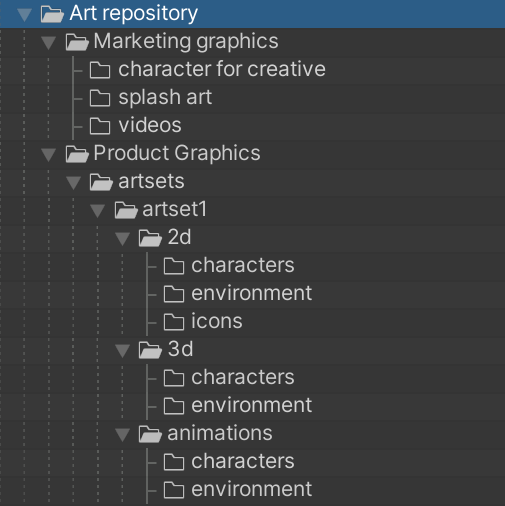The height and width of the screenshot is (506, 505).
Task: Click the Art repository open folder icon
Action: point(52,14)
